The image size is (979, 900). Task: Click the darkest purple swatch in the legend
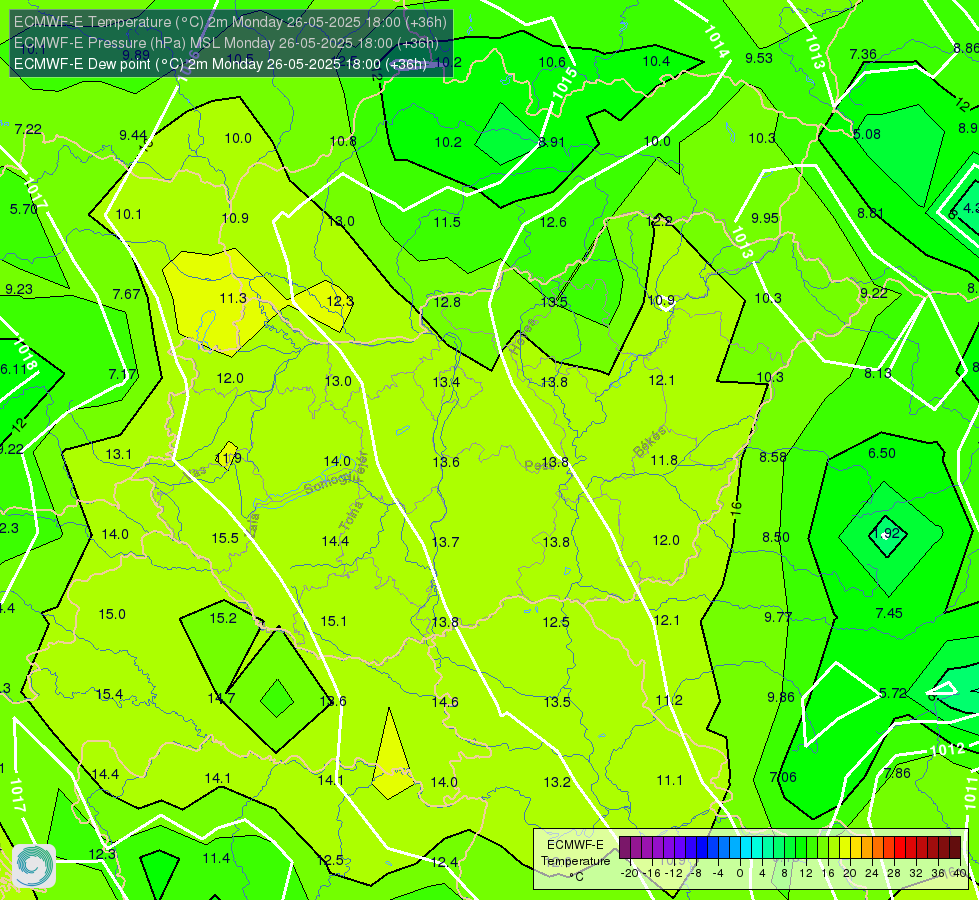pyautogui.click(x=624, y=848)
